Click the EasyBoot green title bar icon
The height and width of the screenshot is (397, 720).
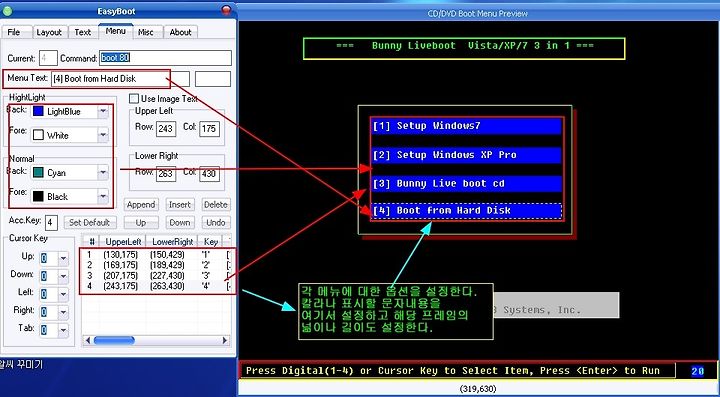click(7, 10)
